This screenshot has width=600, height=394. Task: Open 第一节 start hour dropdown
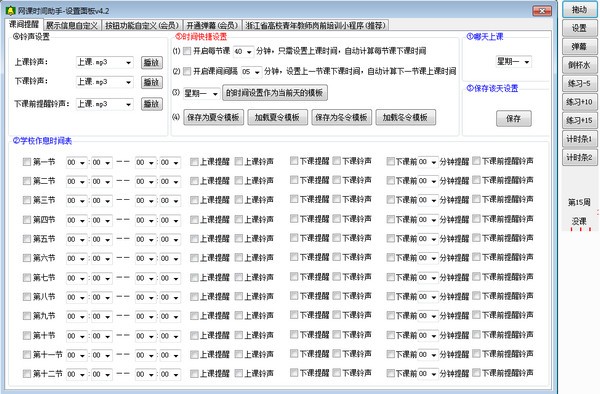[77, 163]
